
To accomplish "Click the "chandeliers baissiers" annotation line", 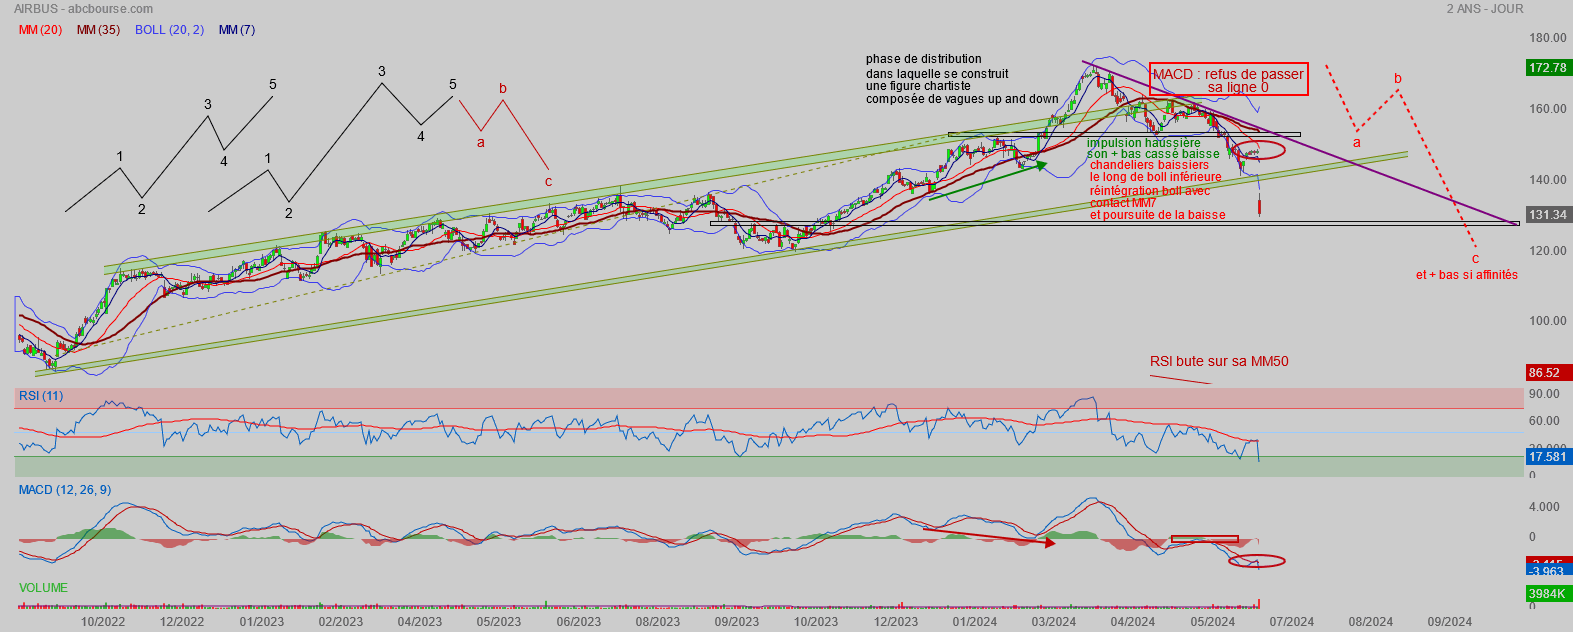I will 1149,165.
